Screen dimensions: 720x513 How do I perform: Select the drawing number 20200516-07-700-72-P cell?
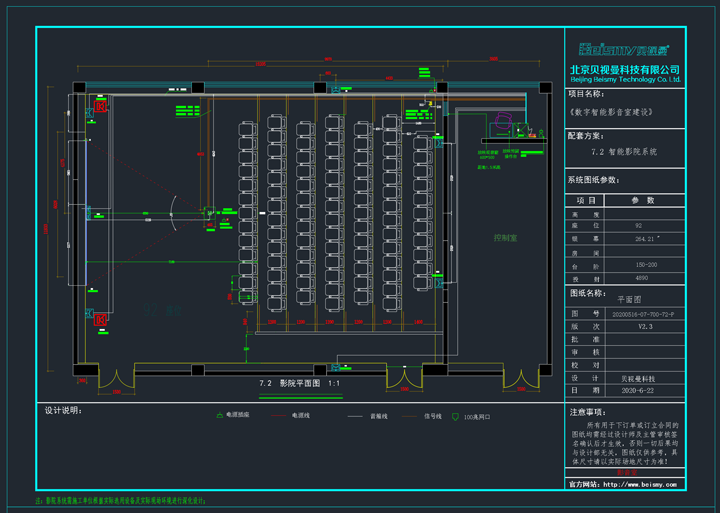tap(645, 315)
